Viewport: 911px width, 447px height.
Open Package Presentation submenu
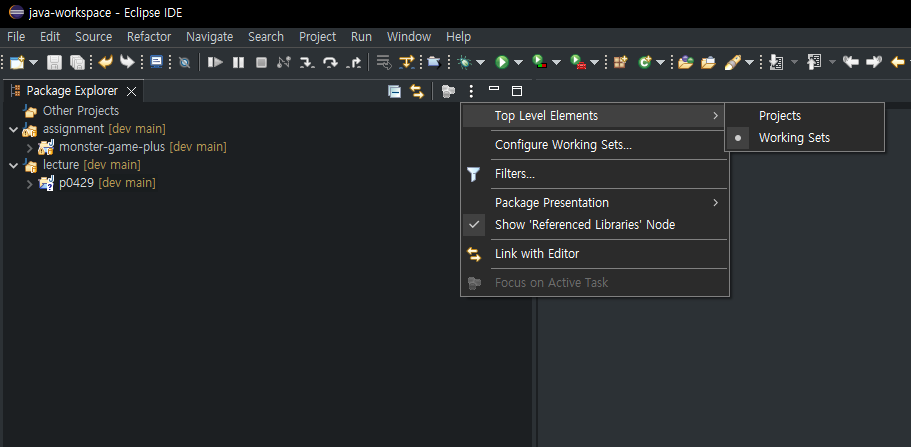[x=594, y=203]
